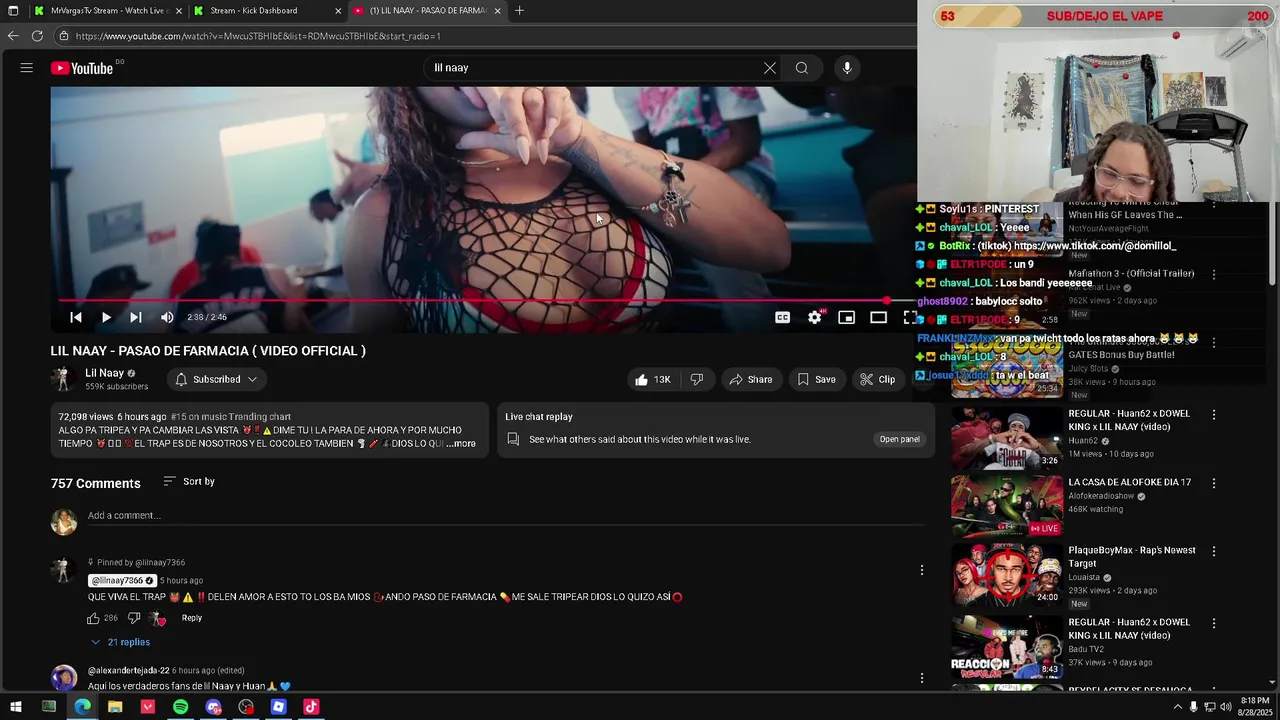Open Roblox from the taskbar
Viewport: 1280px width, 720px height.
279,707
